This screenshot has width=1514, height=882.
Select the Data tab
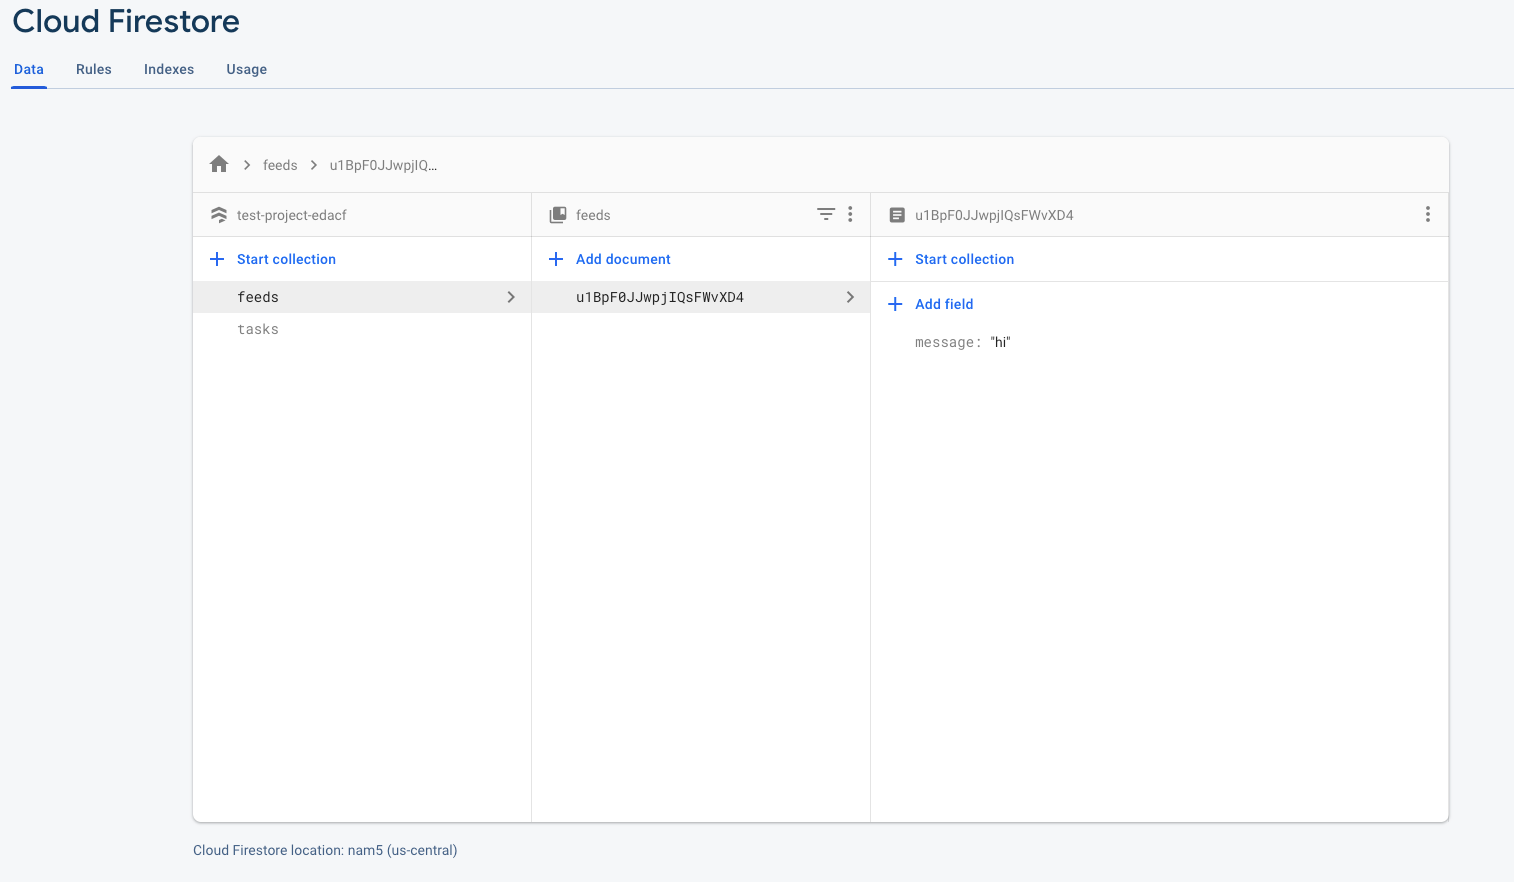coord(29,69)
